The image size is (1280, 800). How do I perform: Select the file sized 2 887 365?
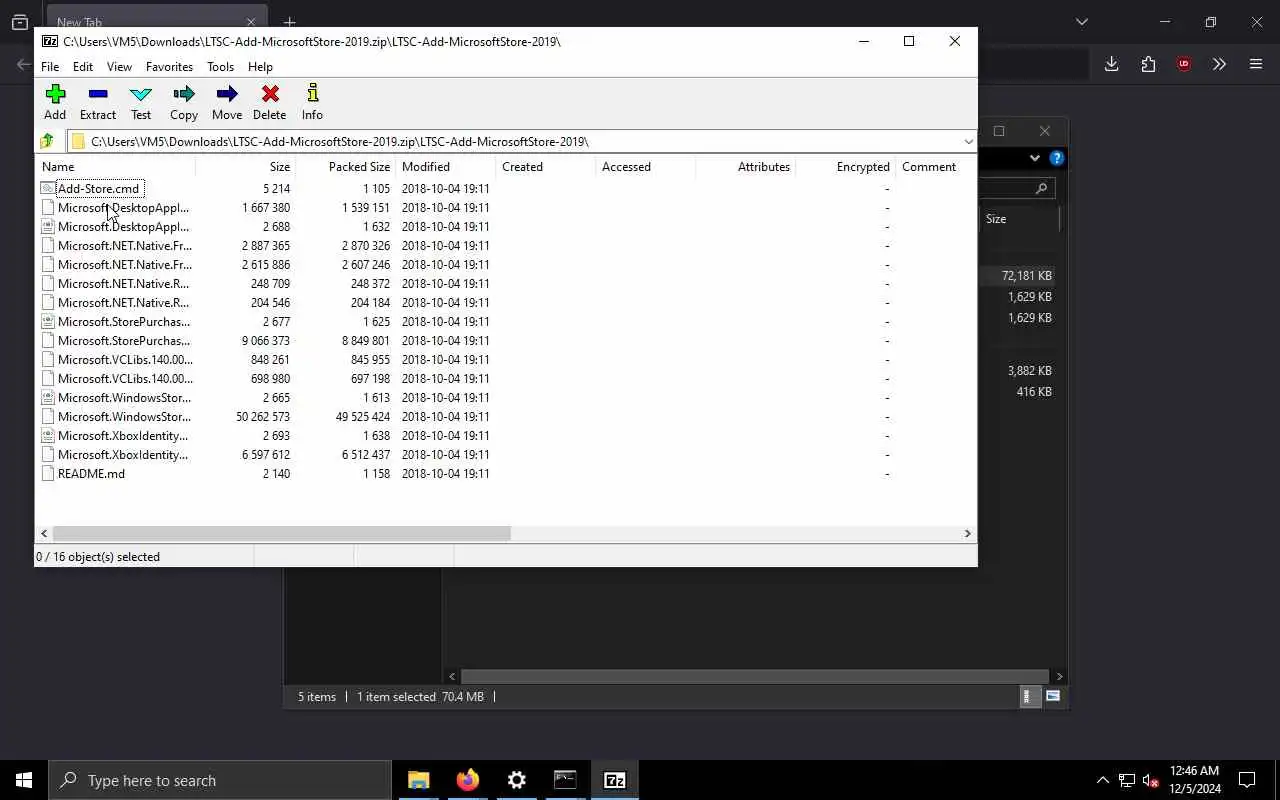124,245
